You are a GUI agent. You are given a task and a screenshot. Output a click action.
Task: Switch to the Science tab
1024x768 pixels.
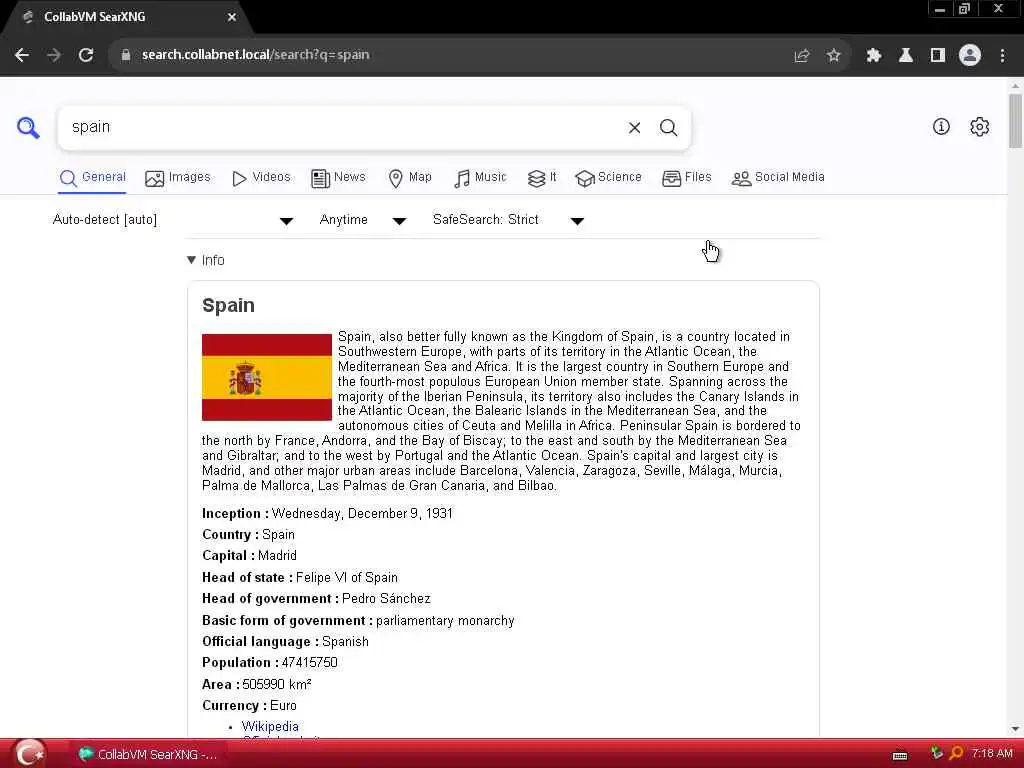(x=608, y=178)
